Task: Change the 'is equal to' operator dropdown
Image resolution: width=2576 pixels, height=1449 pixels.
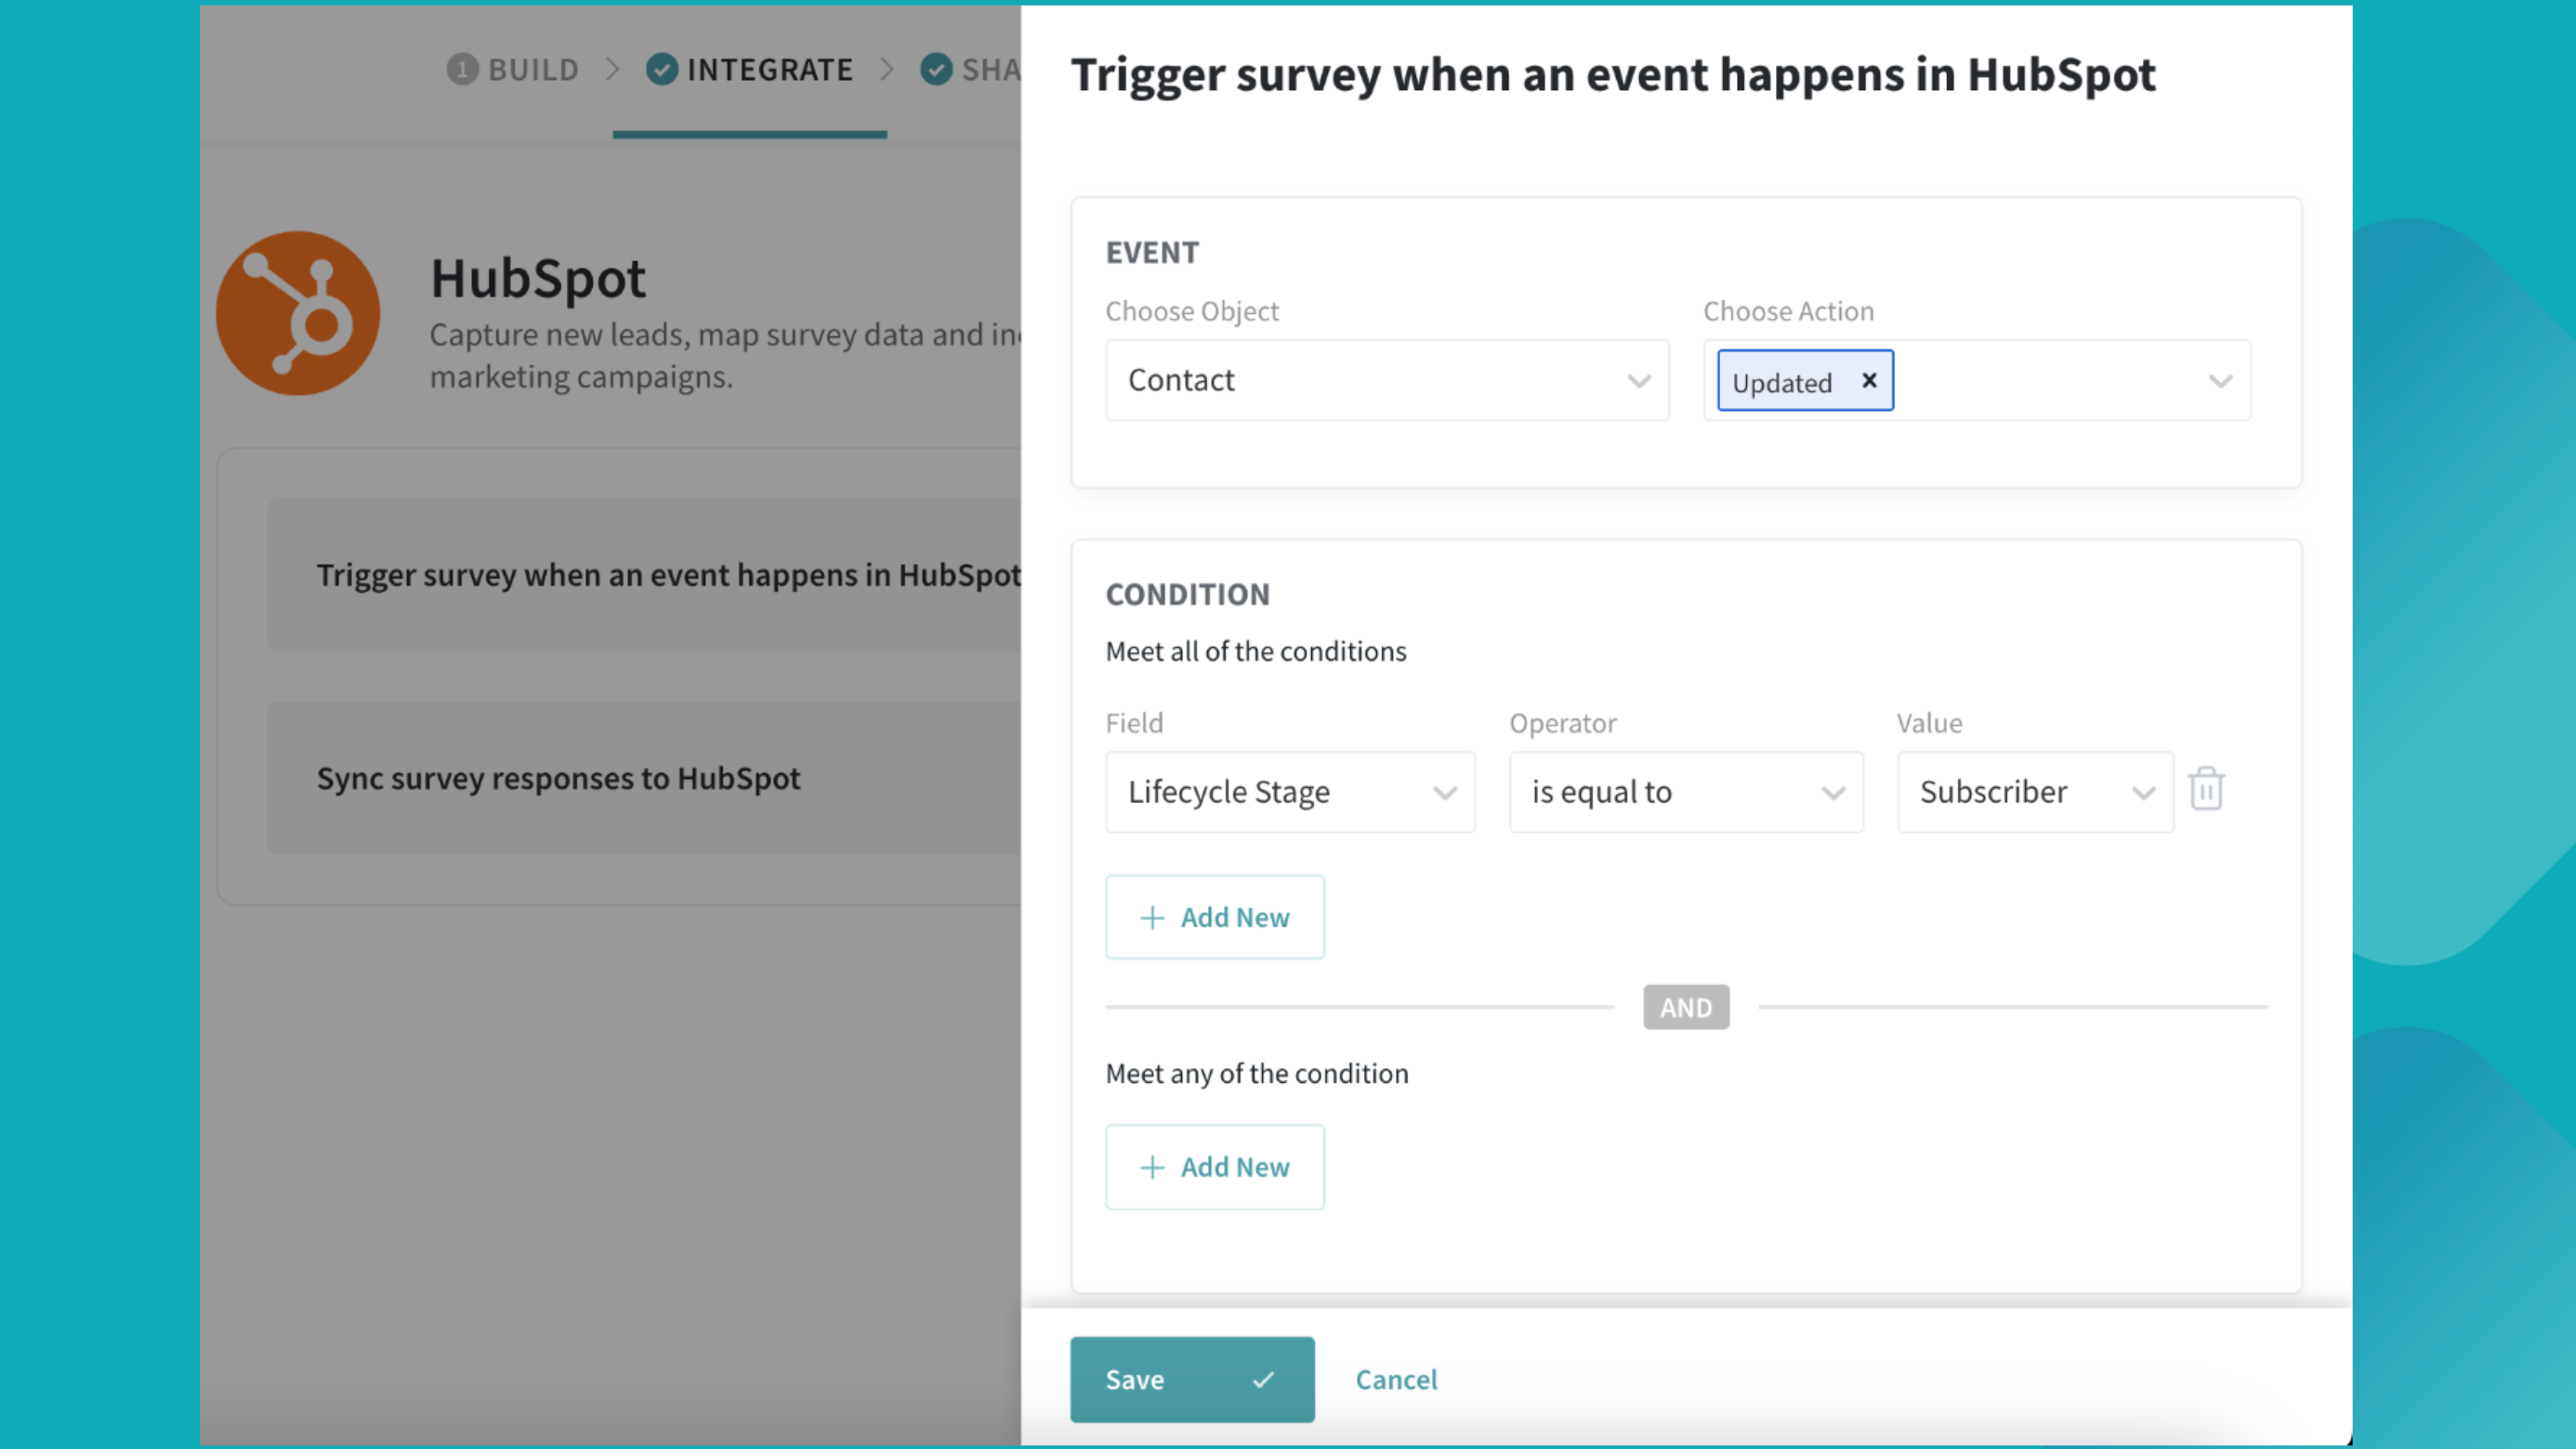Action: (x=1685, y=792)
